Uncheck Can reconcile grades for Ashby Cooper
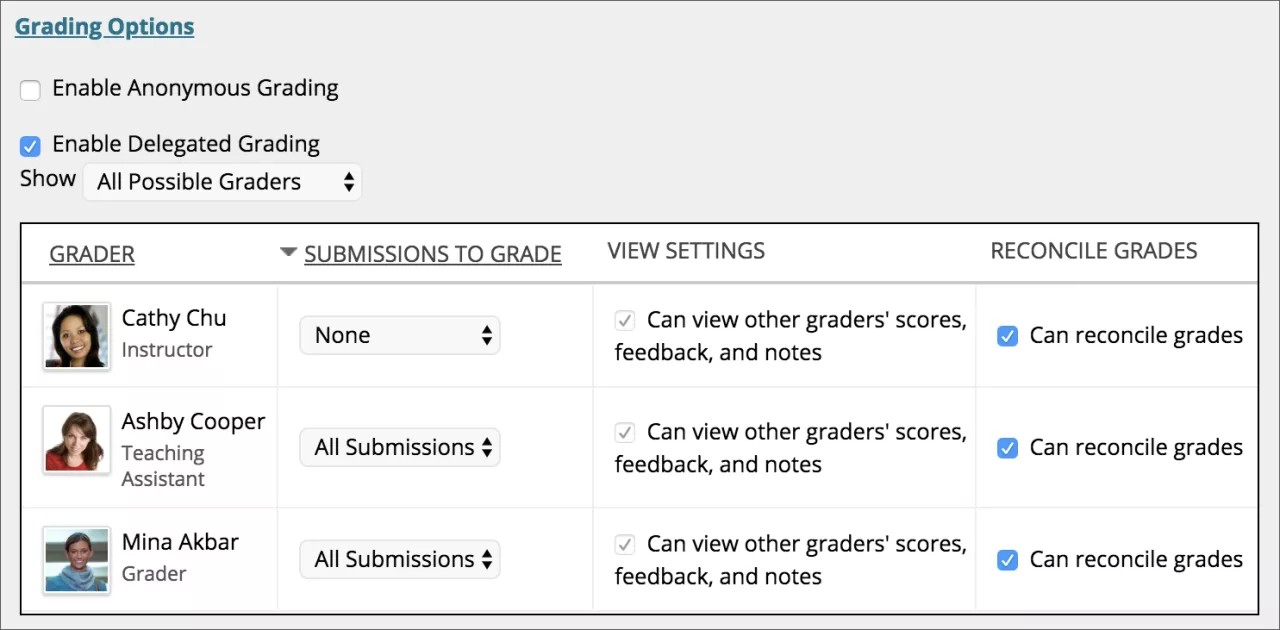Screen dimensions: 1280x630 pyautogui.click(x=1007, y=449)
